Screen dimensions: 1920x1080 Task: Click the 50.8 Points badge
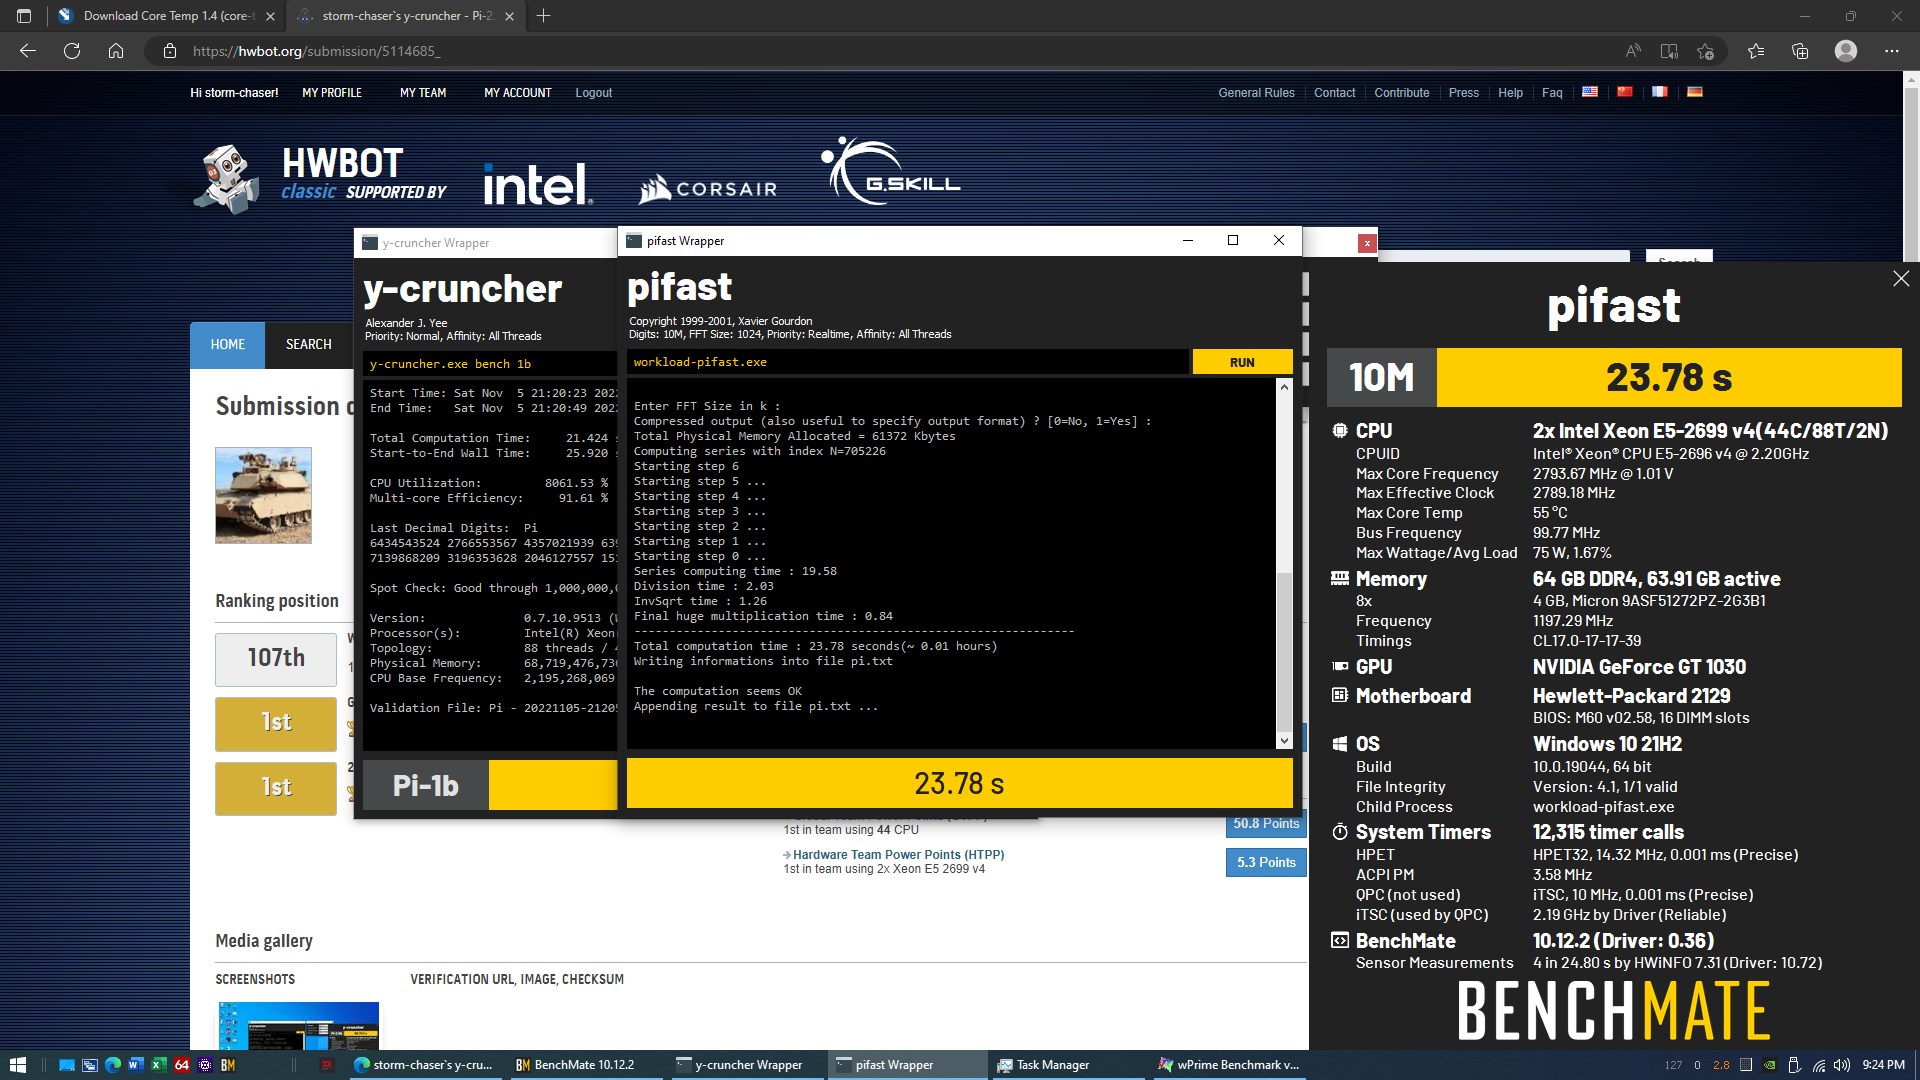point(1266,824)
